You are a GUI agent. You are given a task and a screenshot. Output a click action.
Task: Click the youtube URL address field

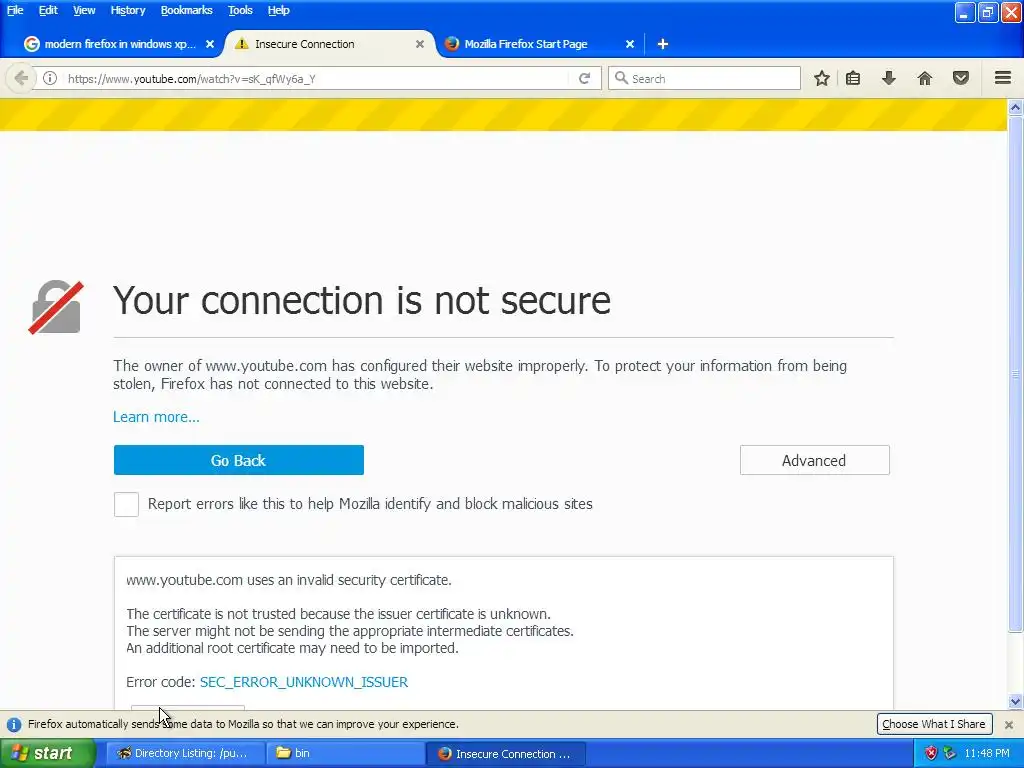click(313, 78)
